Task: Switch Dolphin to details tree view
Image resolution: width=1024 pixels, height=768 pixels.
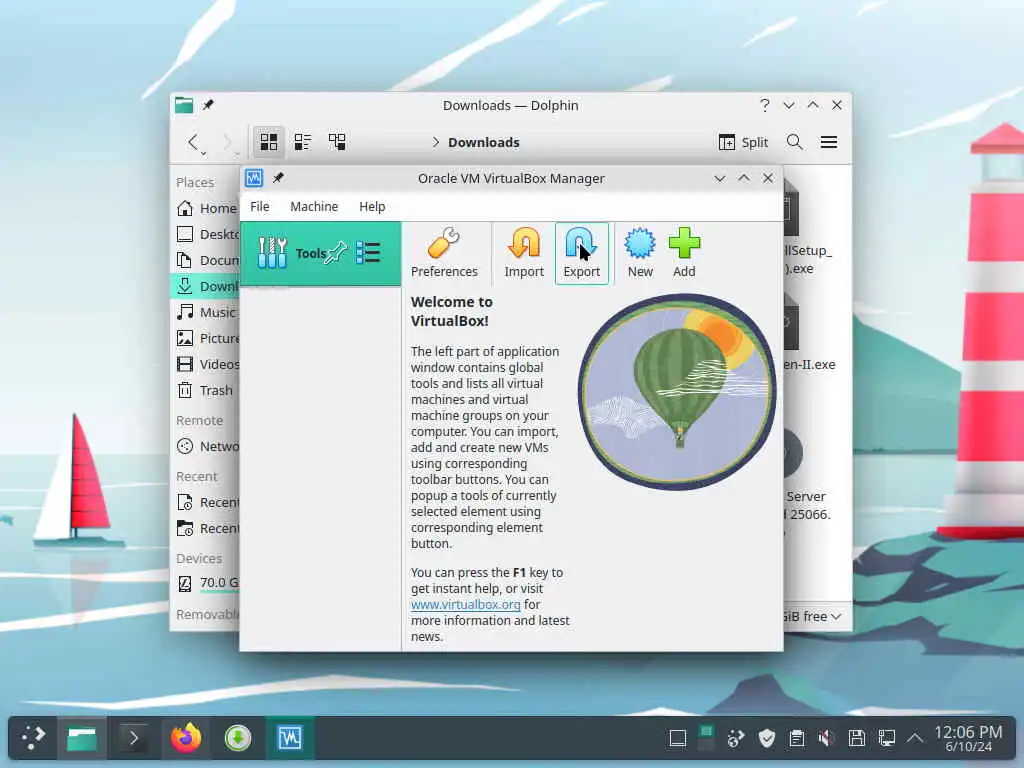Action: [337, 142]
